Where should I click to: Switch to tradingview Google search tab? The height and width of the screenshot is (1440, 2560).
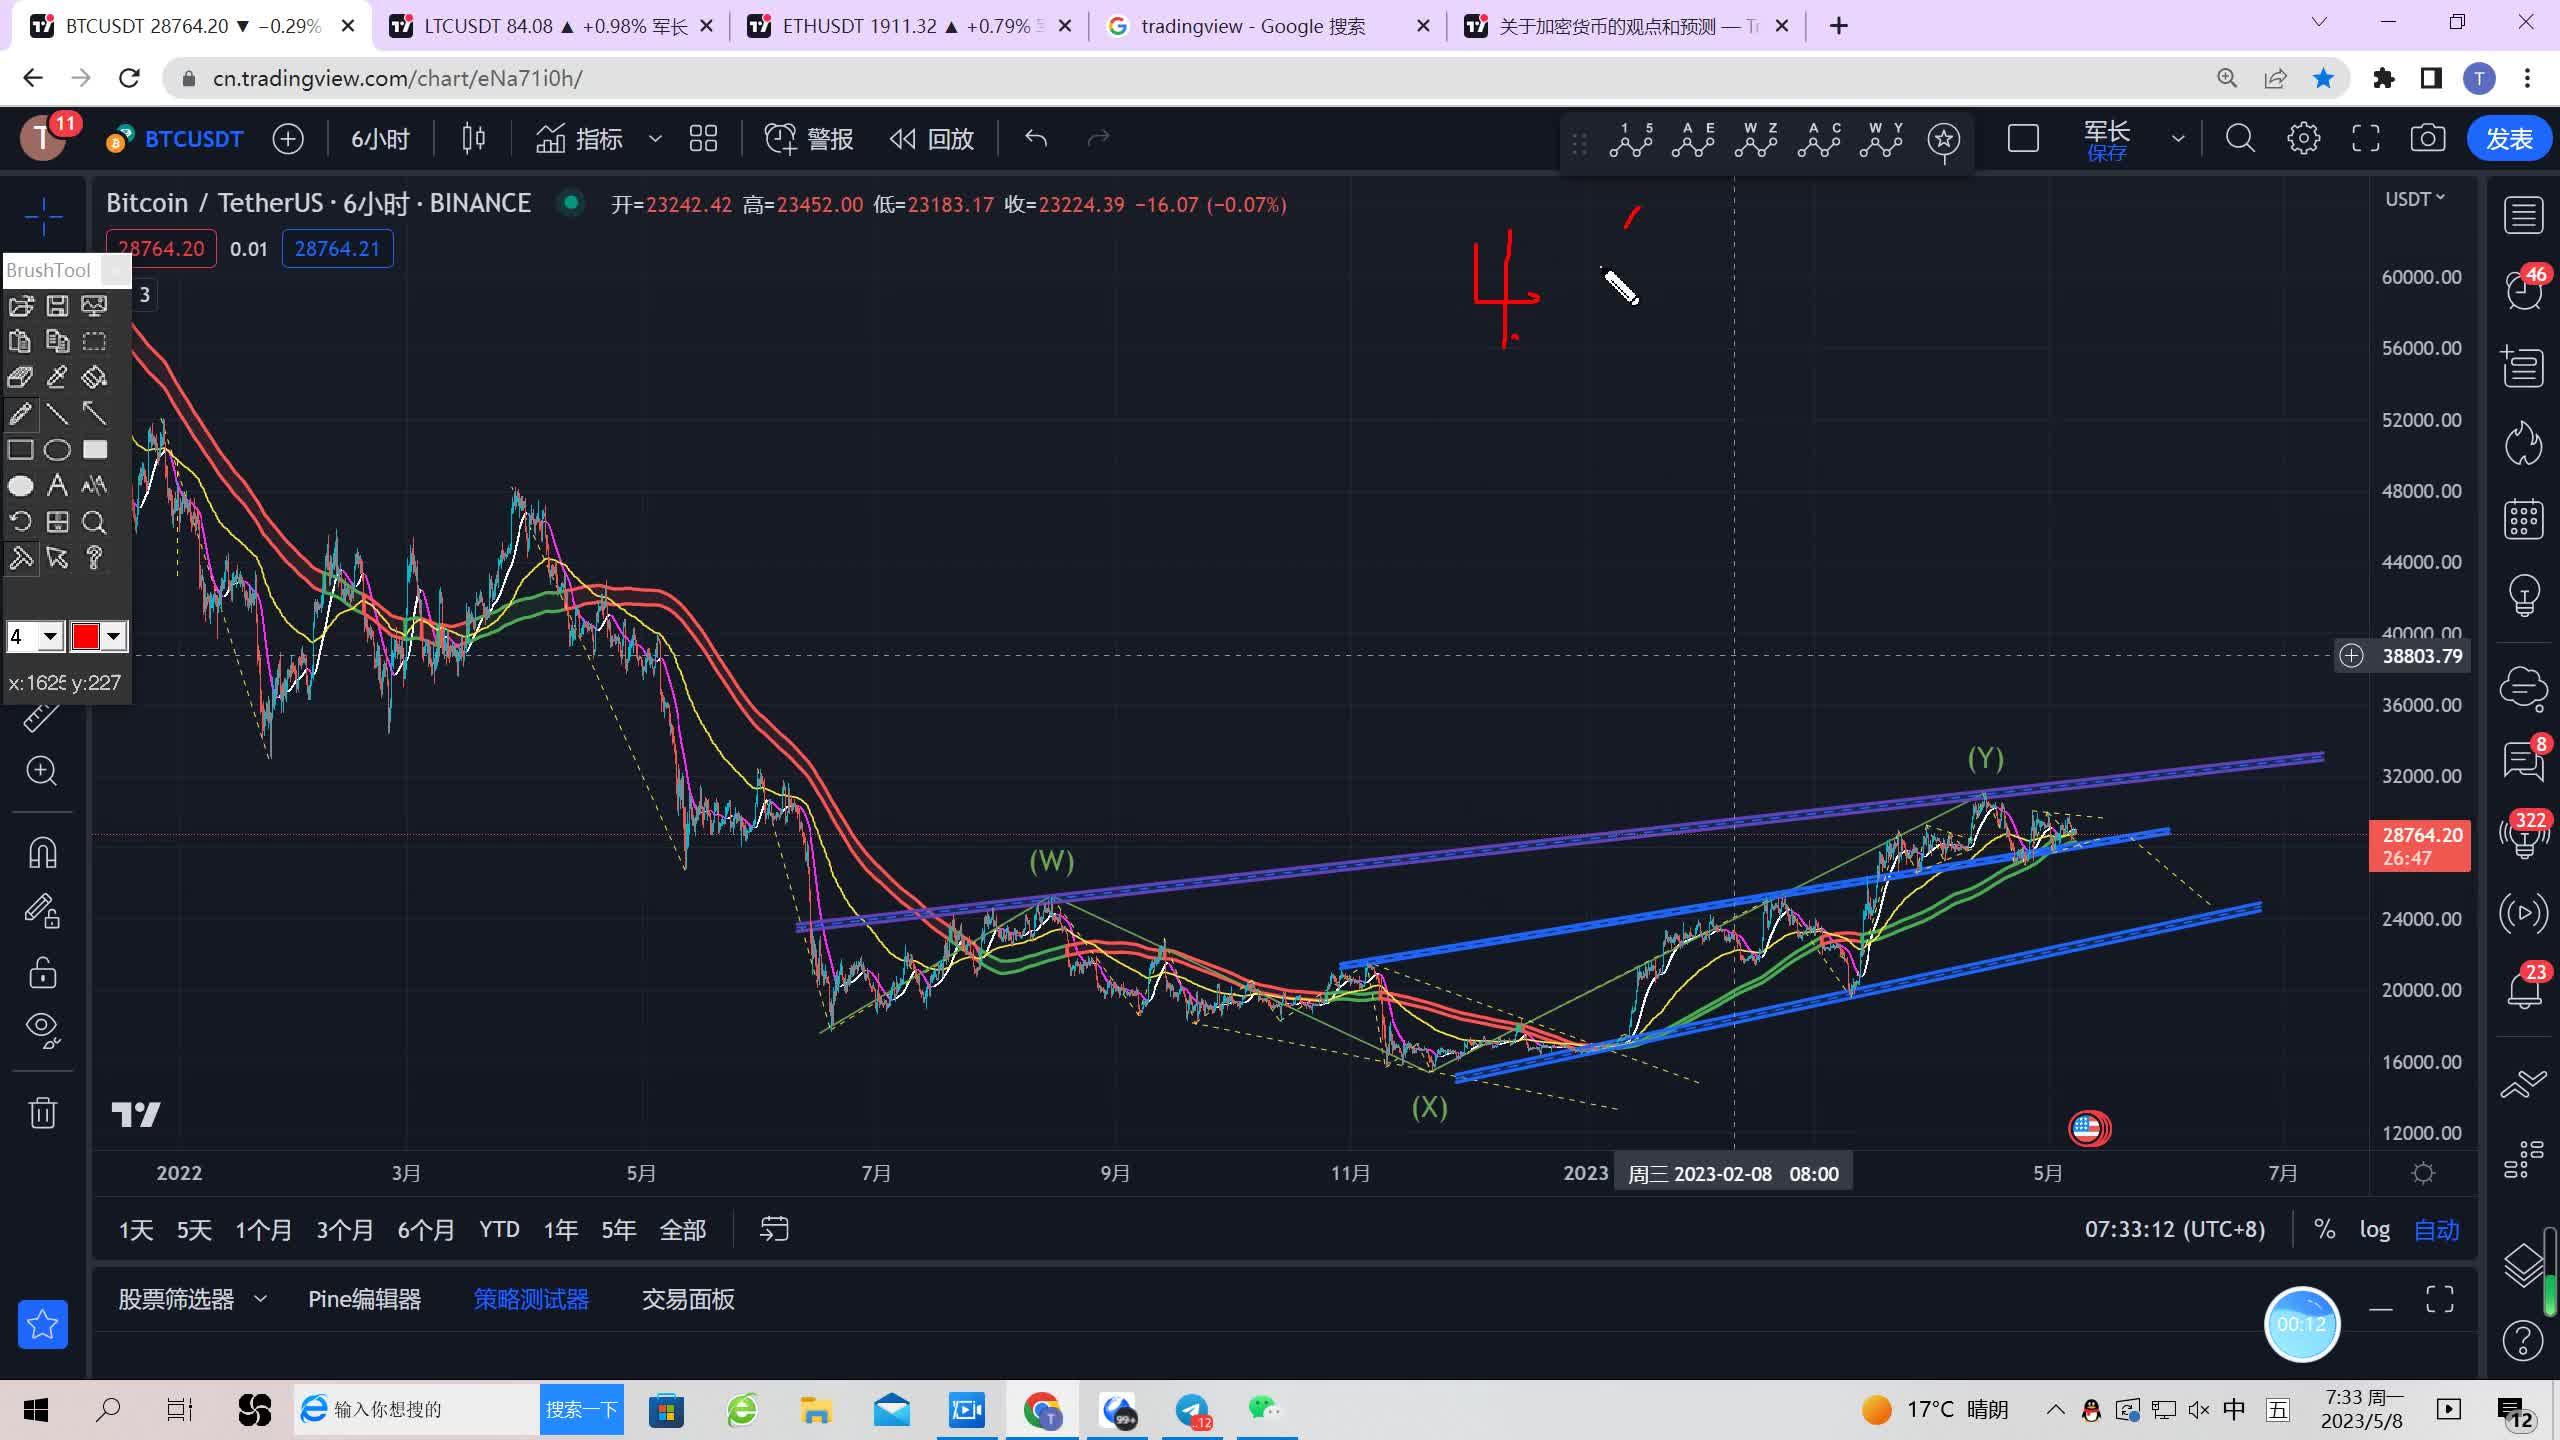pyautogui.click(x=1267, y=26)
